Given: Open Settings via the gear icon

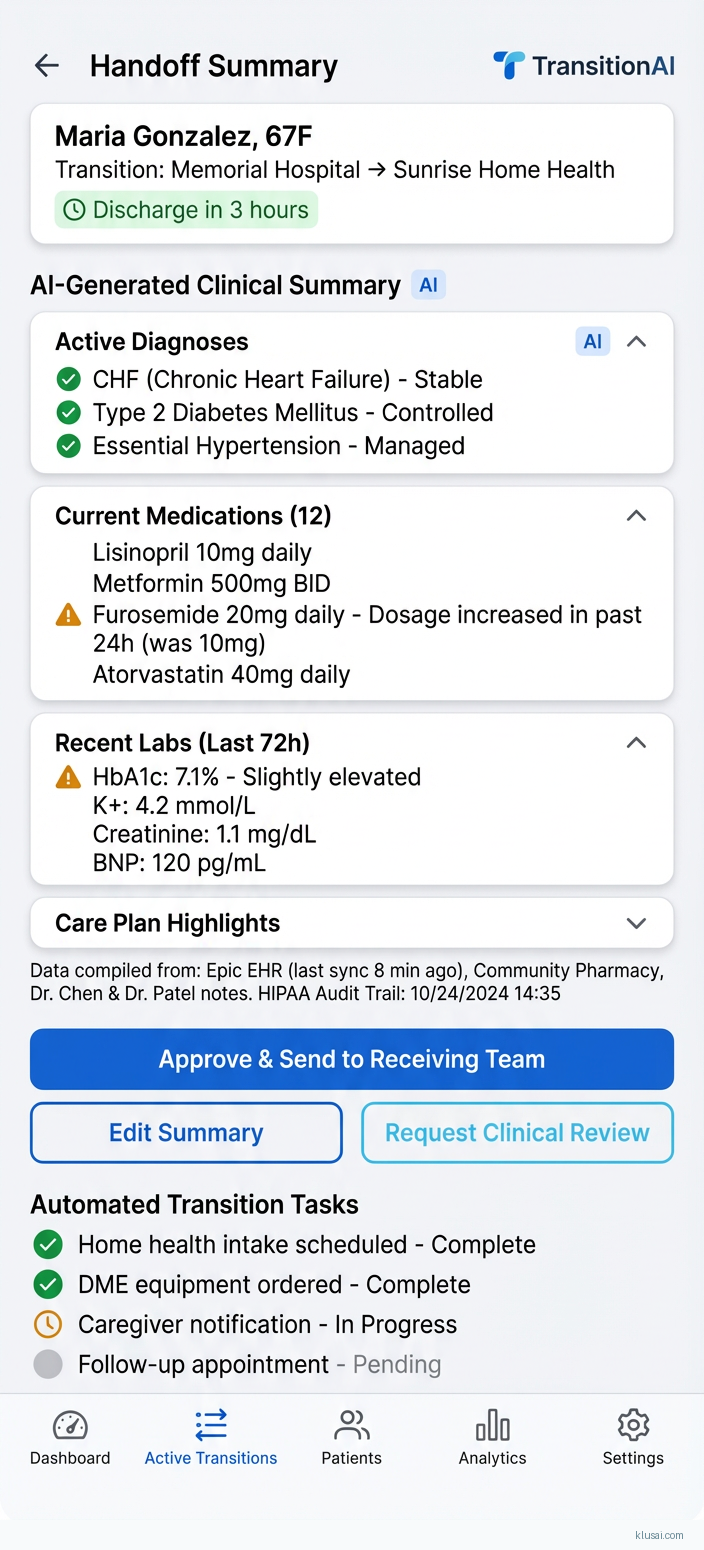Looking at the screenshot, I should click(x=633, y=1424).
